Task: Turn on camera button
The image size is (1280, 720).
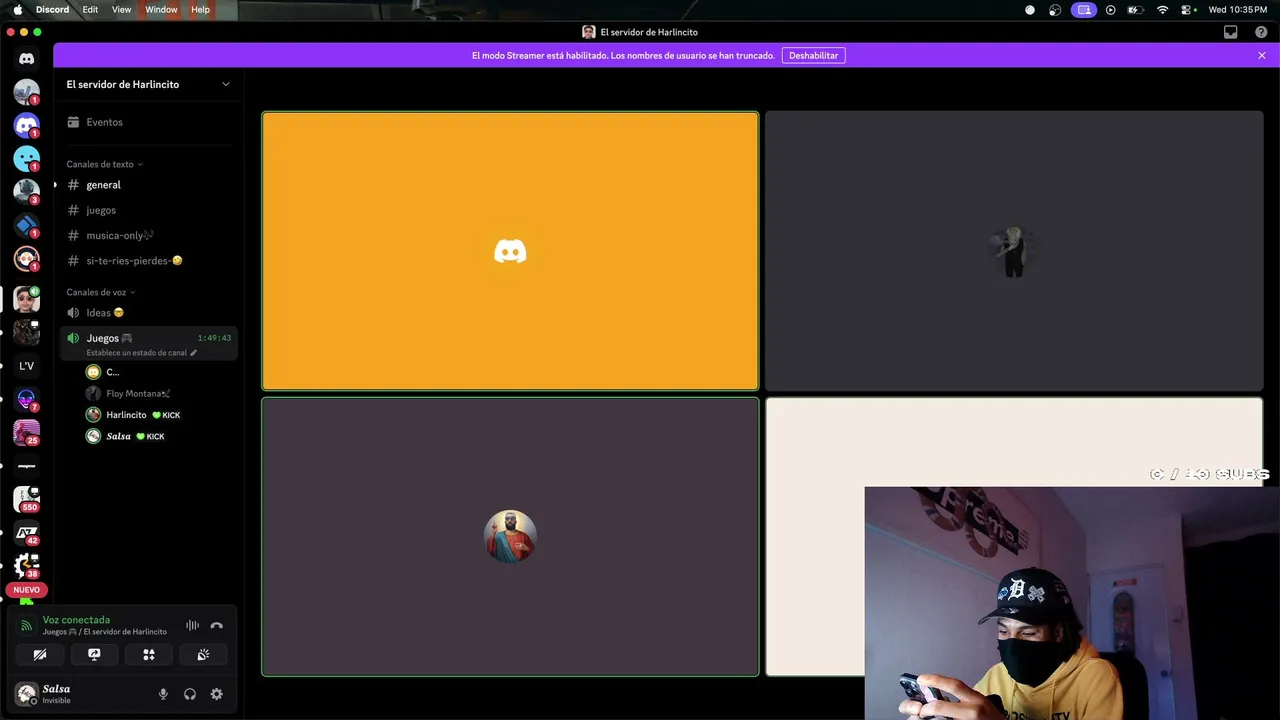Action: (x=40, y=655)
